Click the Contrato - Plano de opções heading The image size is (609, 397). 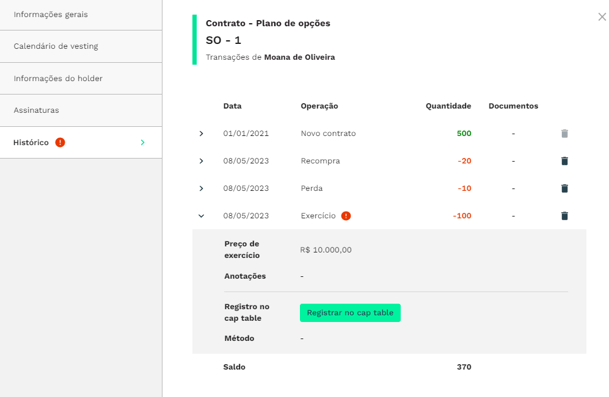pyautogui.click(x=268, y=23)
